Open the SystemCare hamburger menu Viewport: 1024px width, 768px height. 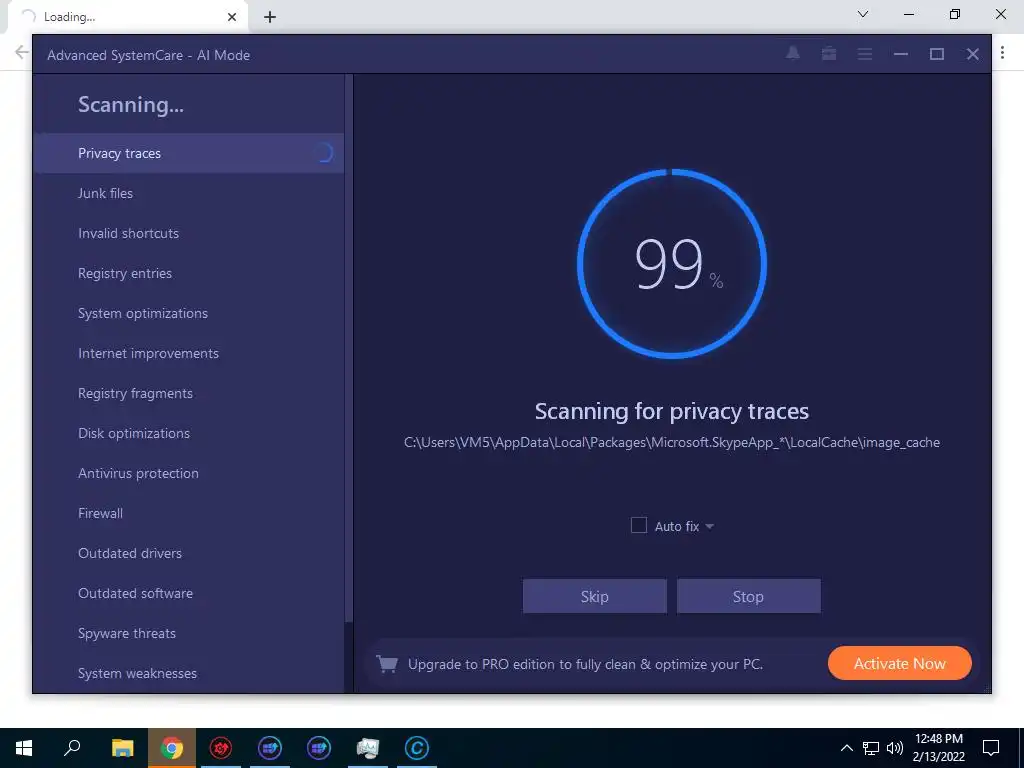click(865, 54)
